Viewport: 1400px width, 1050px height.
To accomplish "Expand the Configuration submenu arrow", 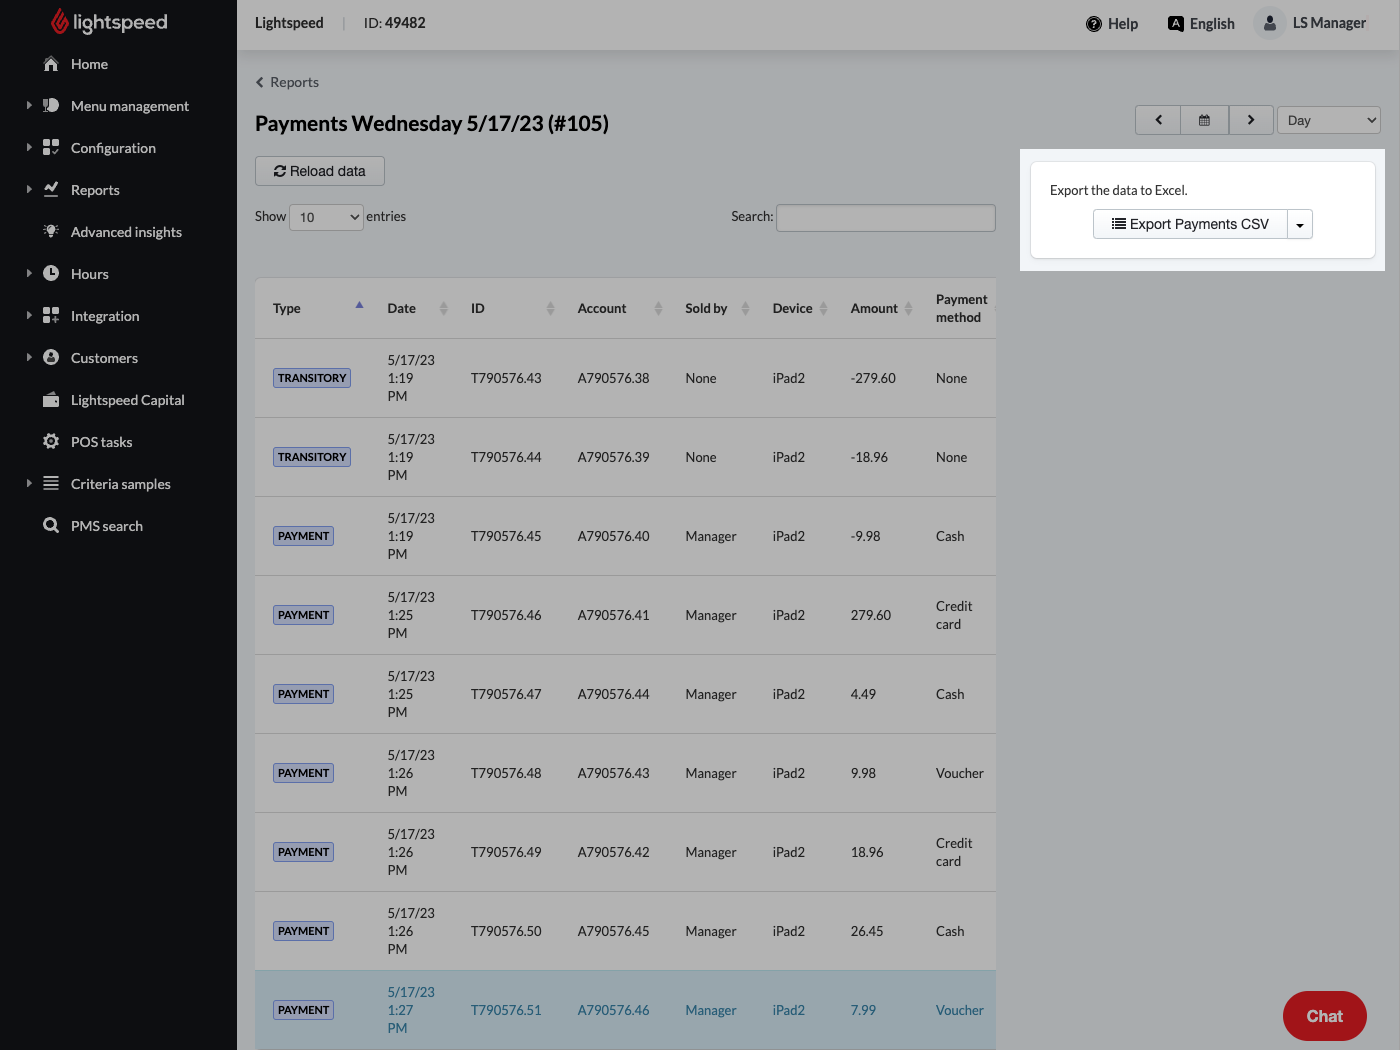I will (x=29, y=147).
